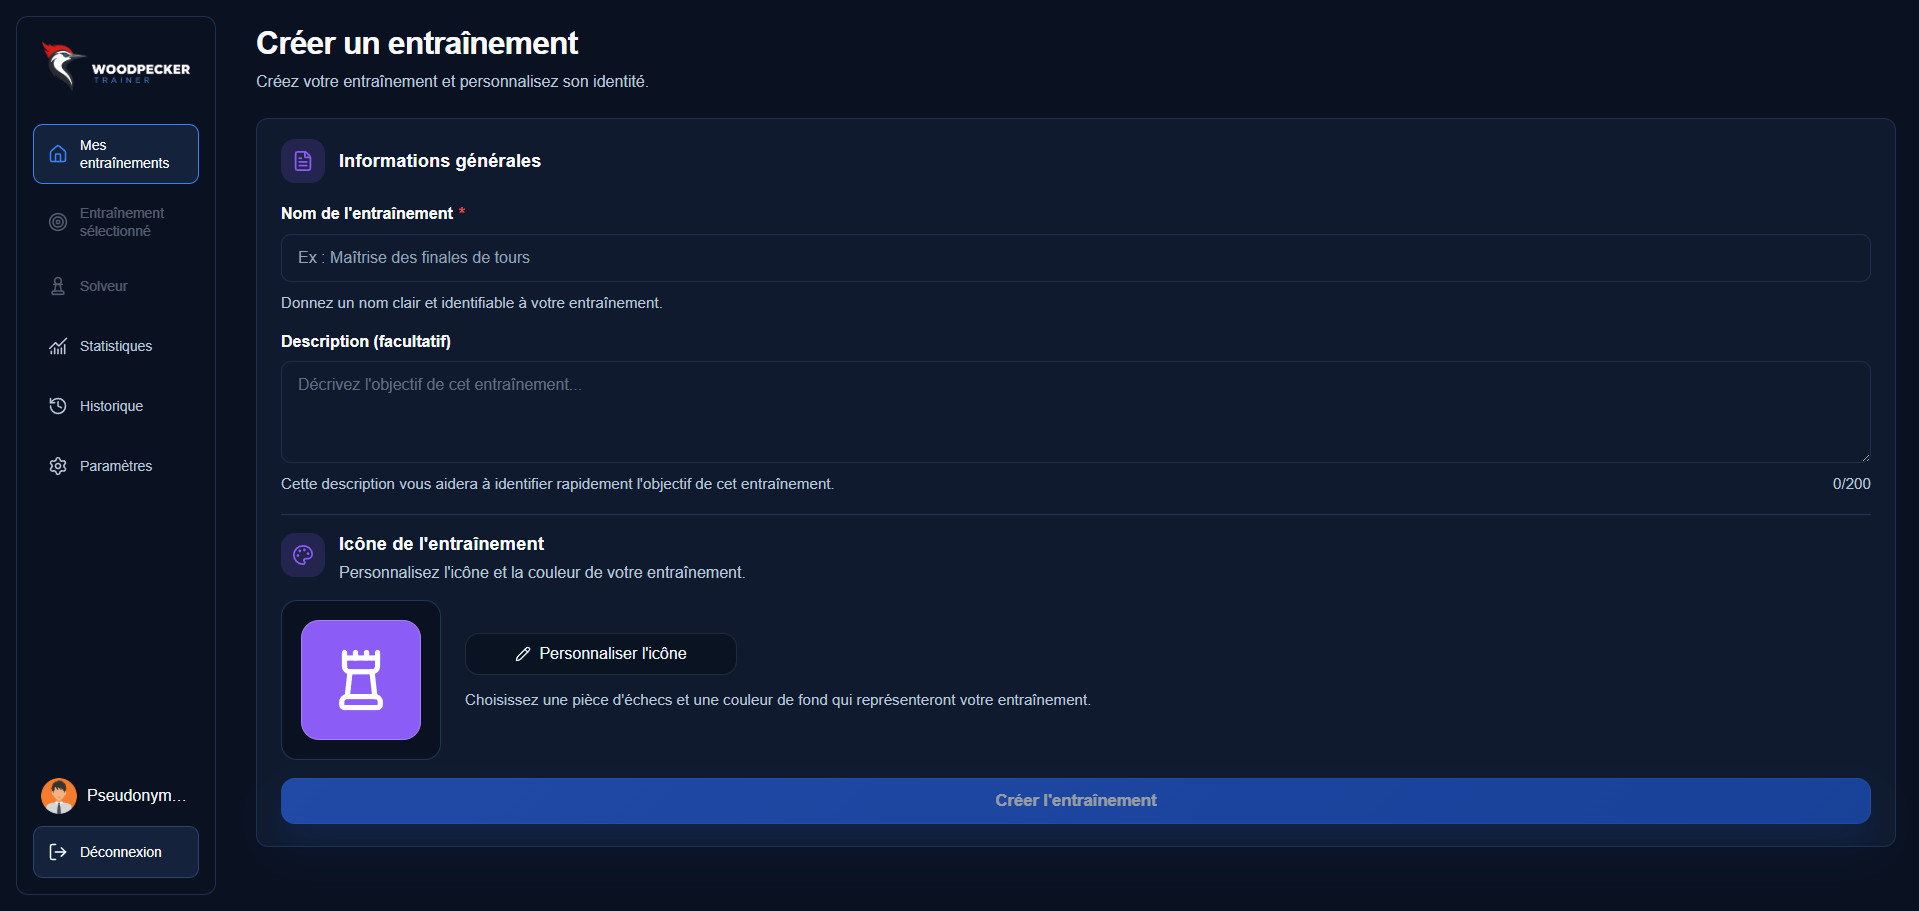This screenshot has height=911, width=1919.
Task: Click the user avatar picture
Action: [59, 796]
